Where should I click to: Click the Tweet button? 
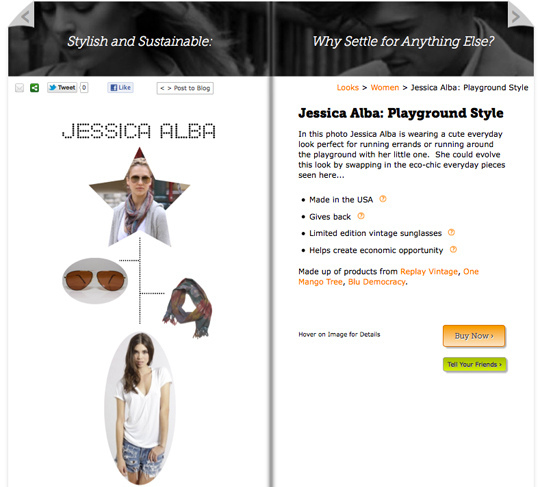[x=62, y=87]
